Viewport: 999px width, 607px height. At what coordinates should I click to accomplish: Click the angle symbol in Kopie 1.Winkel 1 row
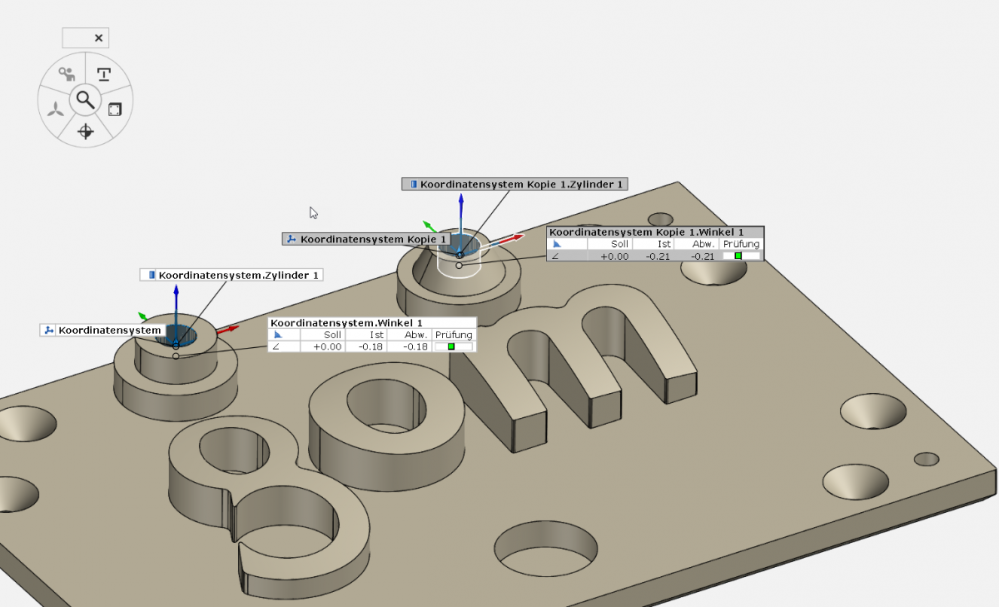click(x=556, y=256)
